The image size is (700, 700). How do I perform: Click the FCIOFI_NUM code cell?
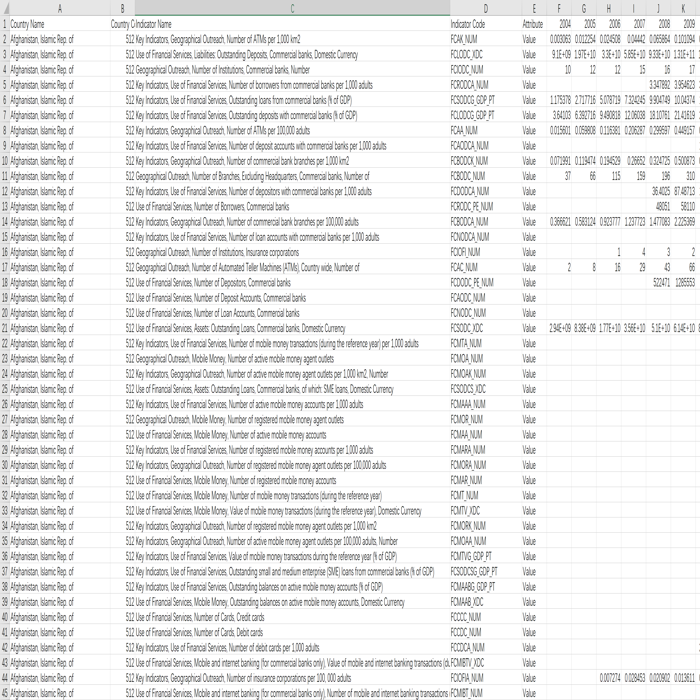point(485,252)
